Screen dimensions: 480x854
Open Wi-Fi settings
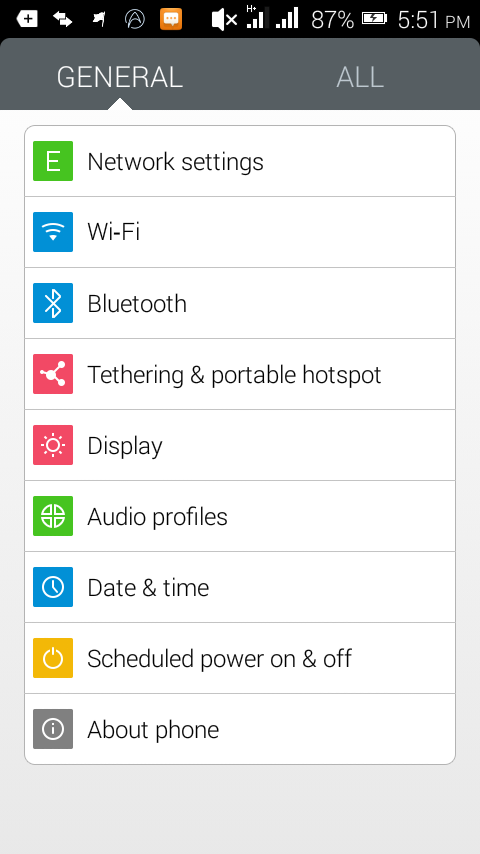pyautogui.click(x=240, y=232)
